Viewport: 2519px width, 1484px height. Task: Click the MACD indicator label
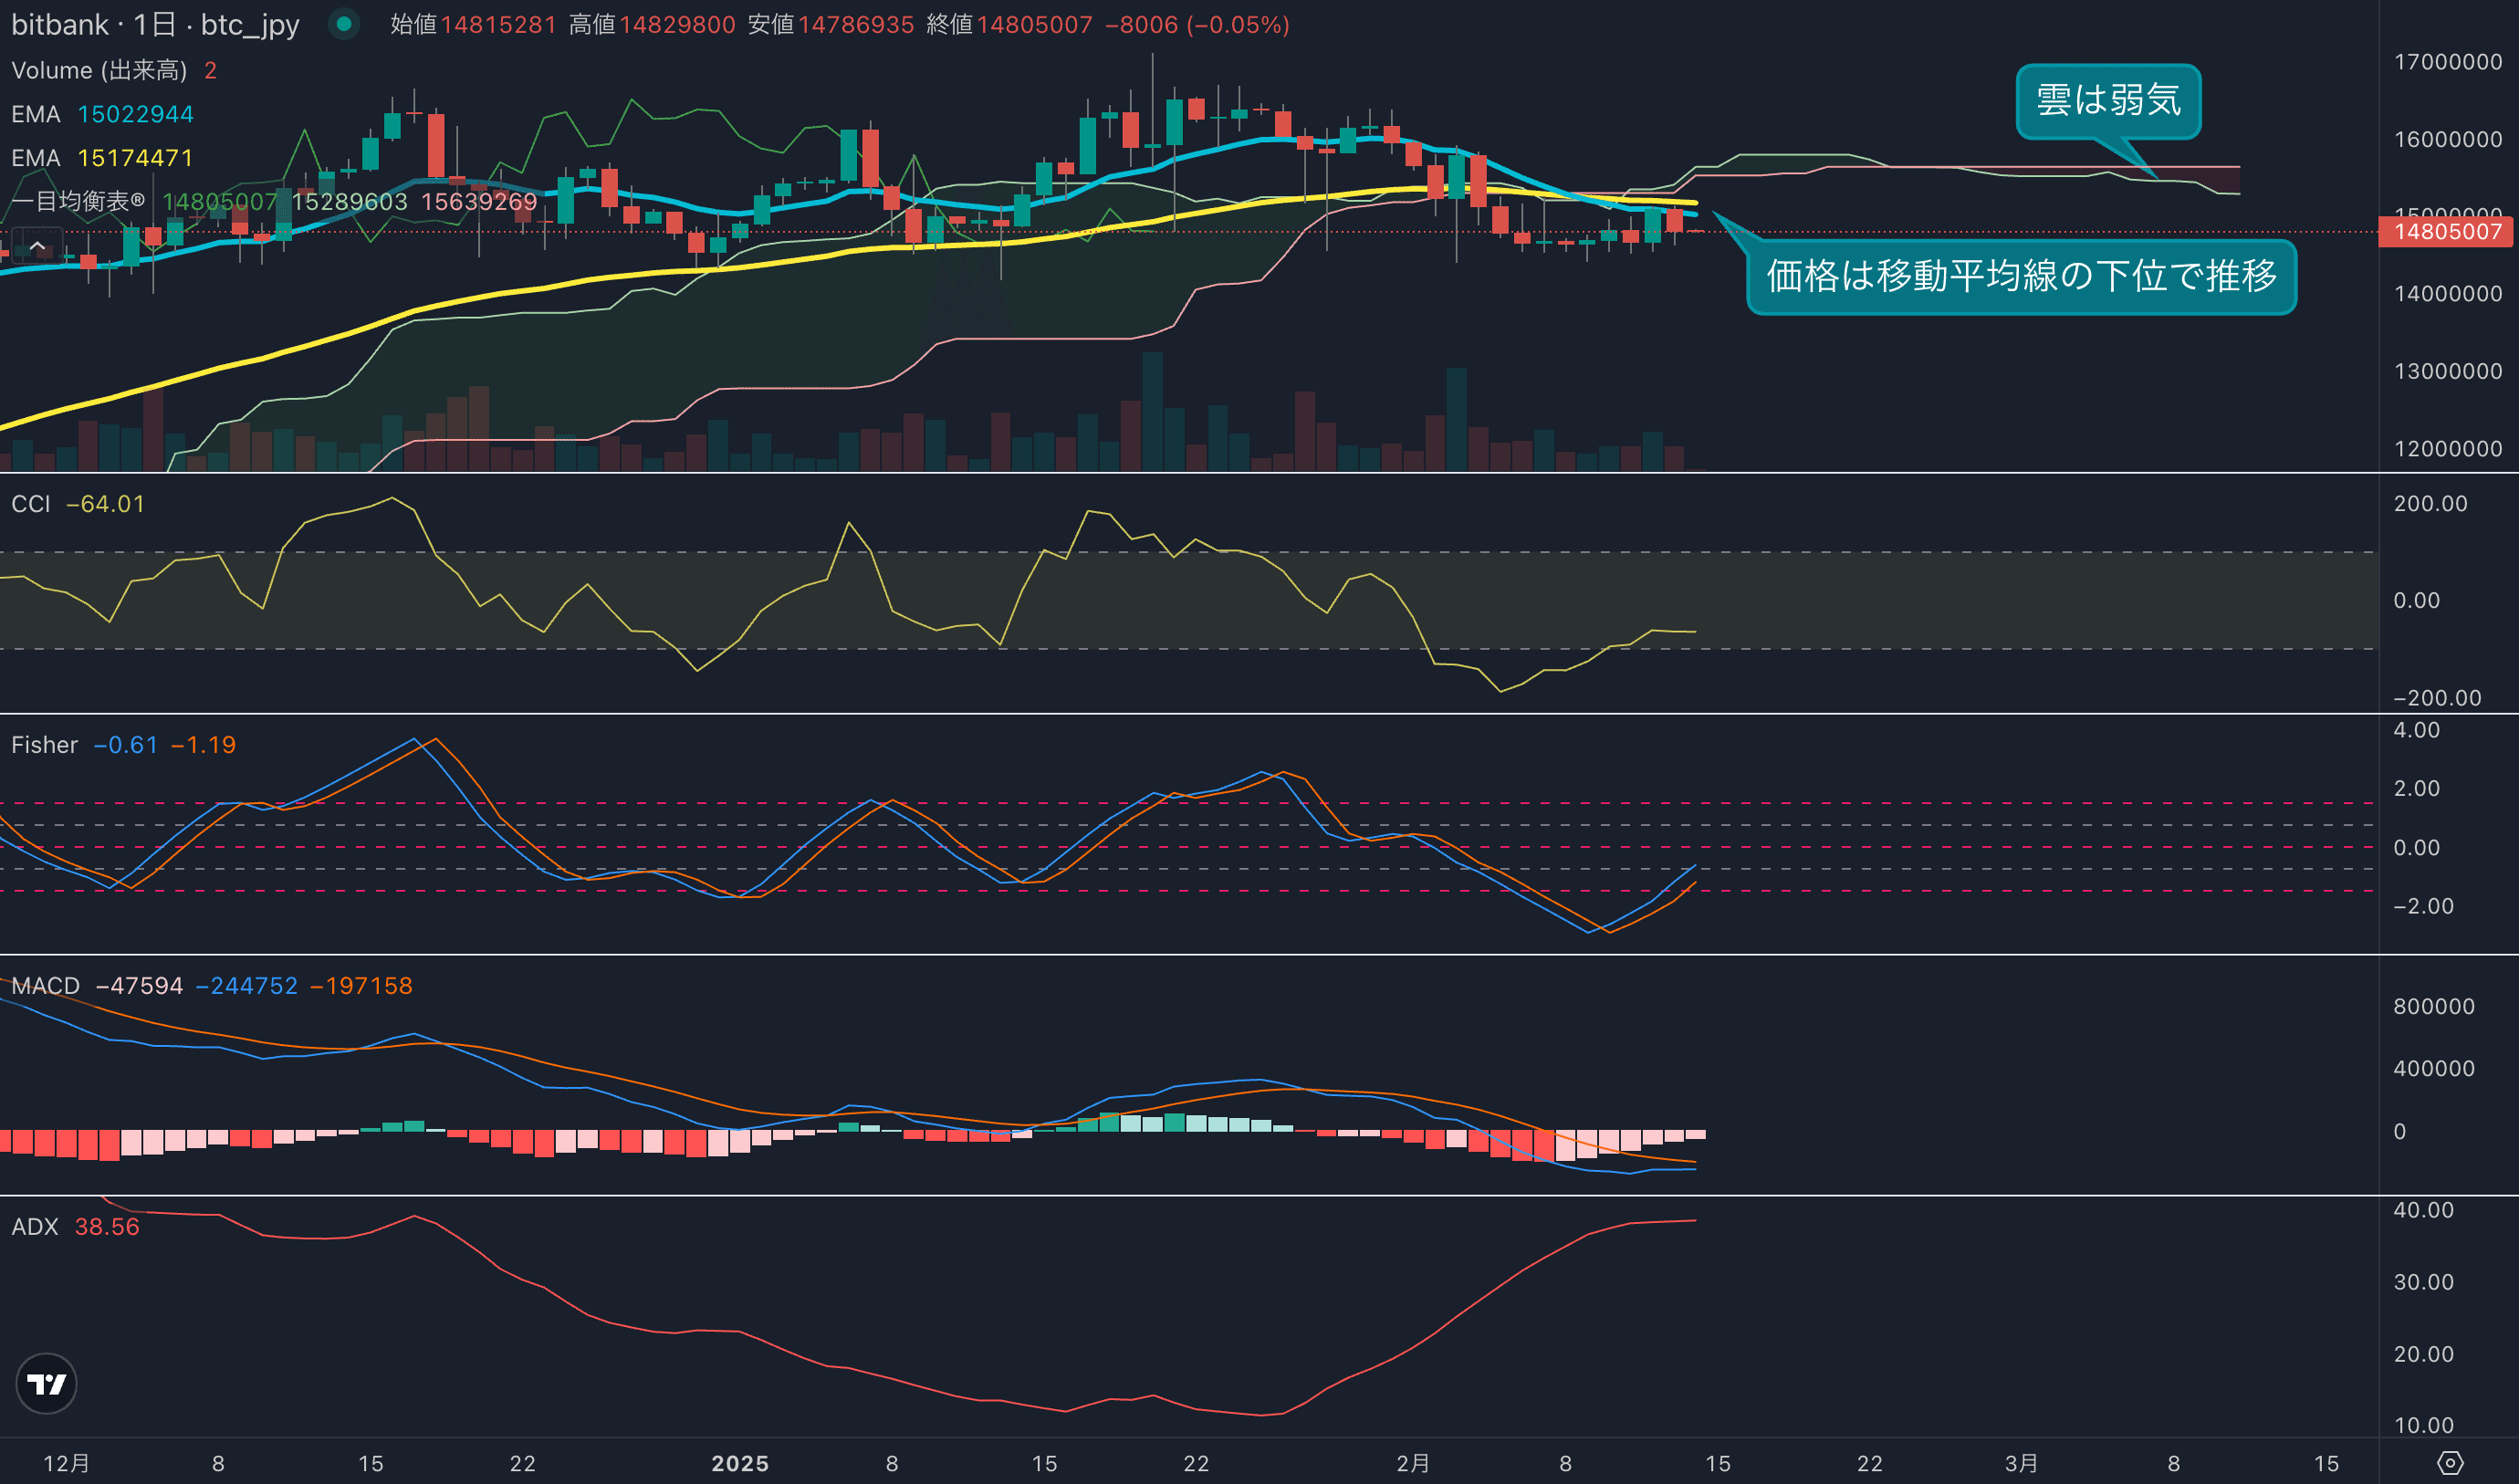click(45, 986)
